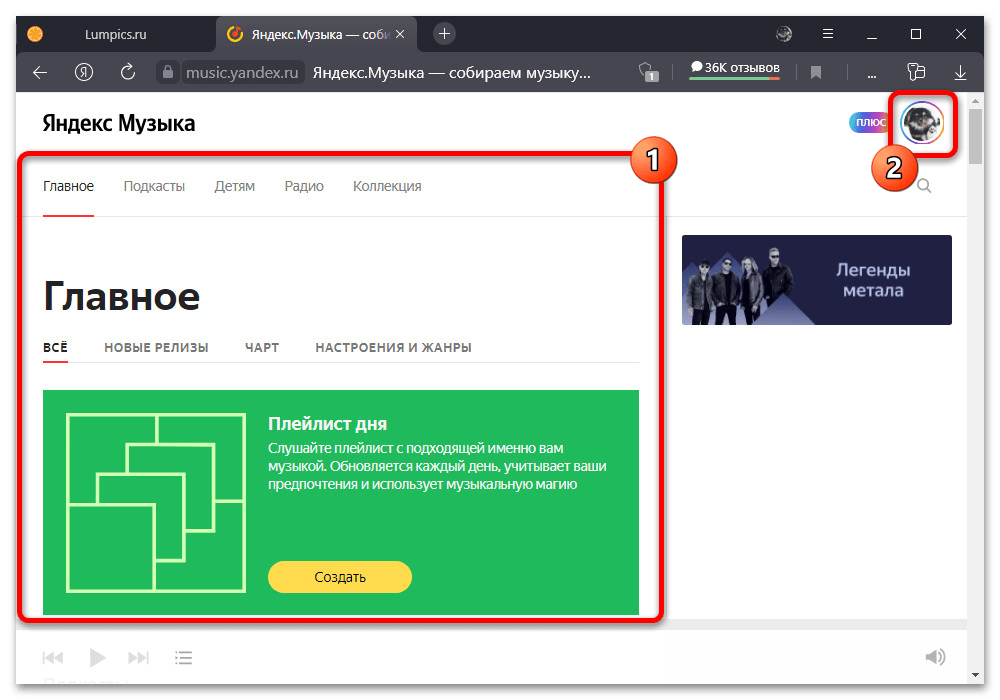Open the user profile avatar

[x=920, y=123]
